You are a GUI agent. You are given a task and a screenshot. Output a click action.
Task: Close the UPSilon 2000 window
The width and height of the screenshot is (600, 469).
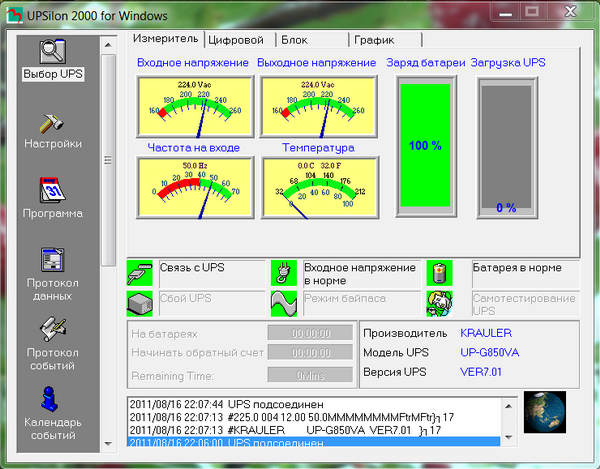click(571, 12)
